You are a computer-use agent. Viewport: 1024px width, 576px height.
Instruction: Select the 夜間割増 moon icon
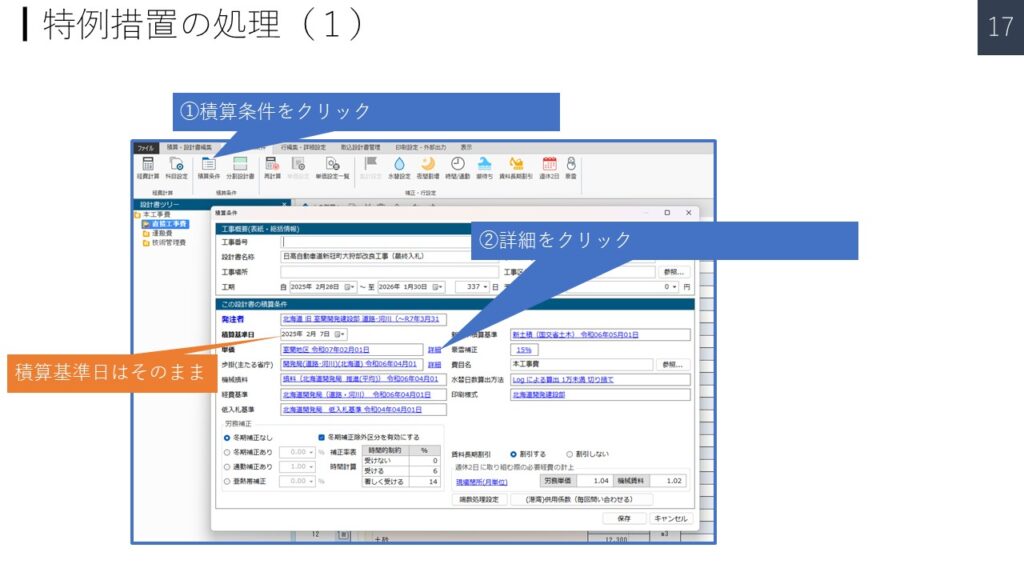coord(428,165)
